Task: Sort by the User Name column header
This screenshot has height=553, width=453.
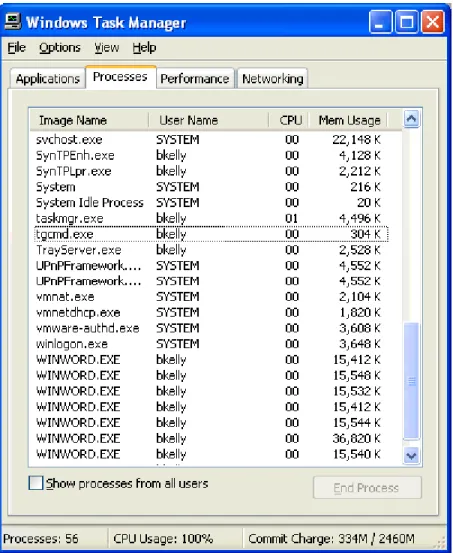Action: pyautogui.click(x=208, y=120)
